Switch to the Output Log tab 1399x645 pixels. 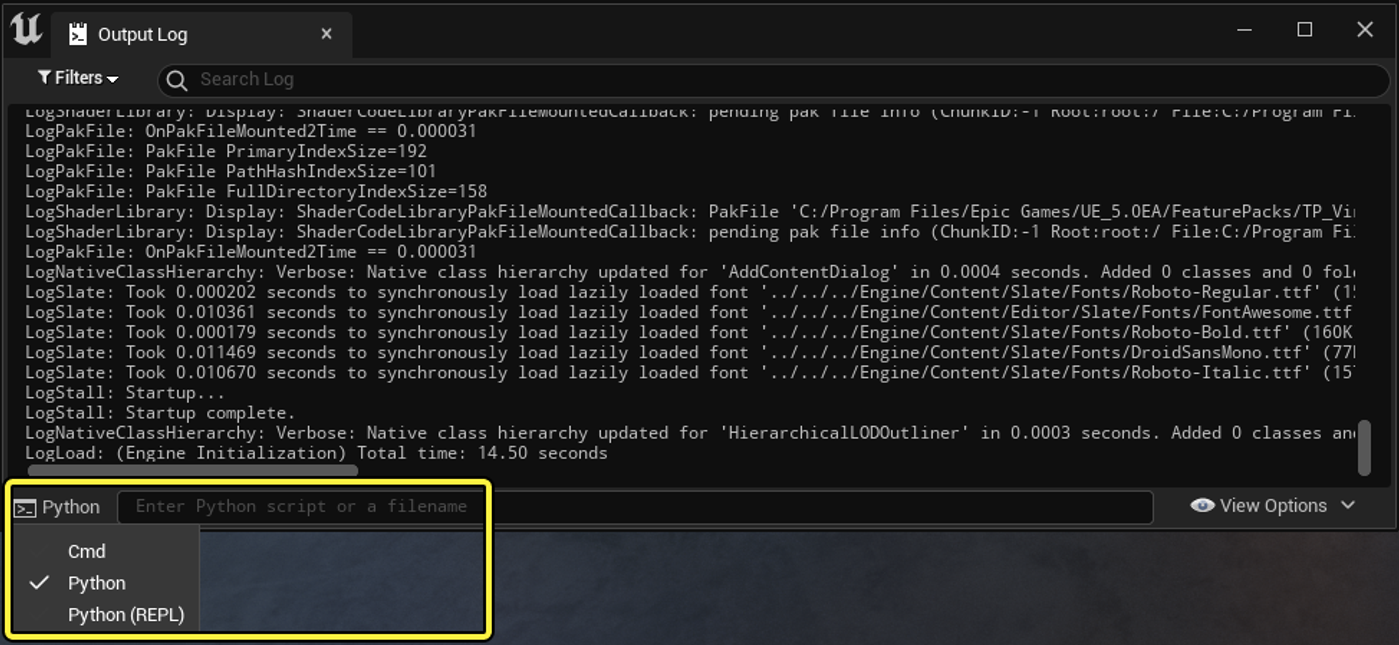(142, 33)
